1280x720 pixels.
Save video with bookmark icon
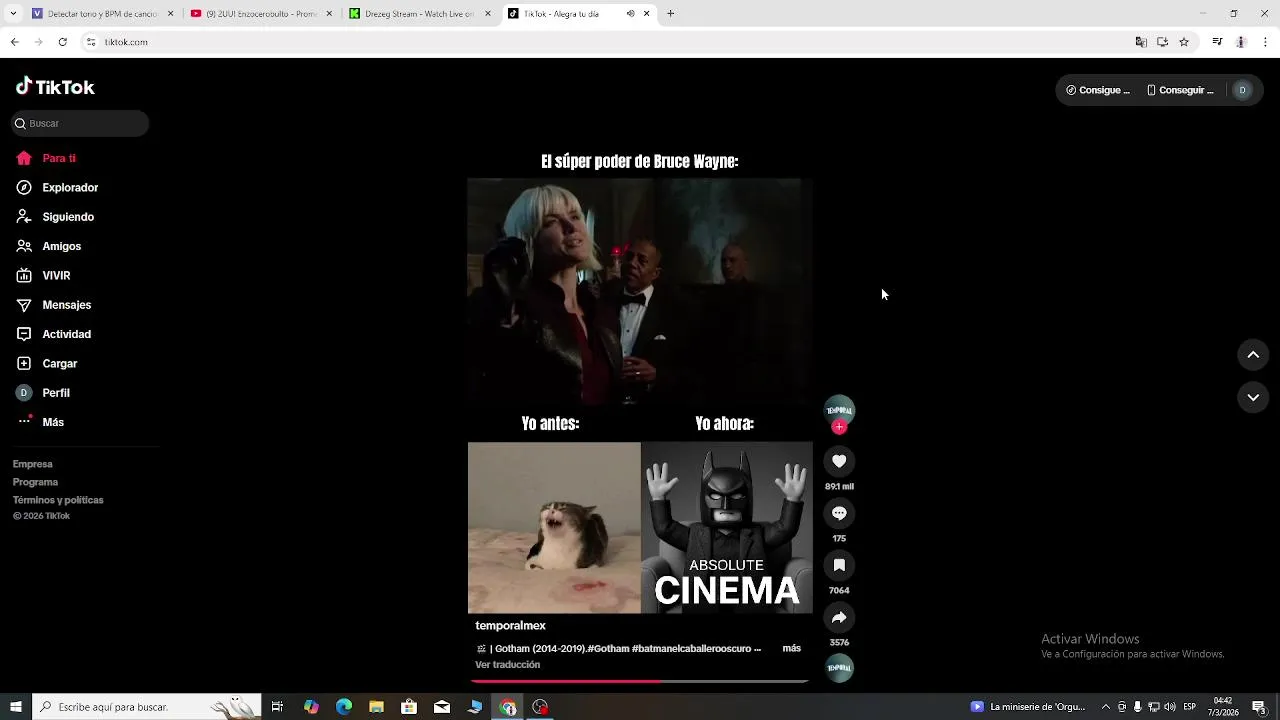pyautogui.click(x=839, y=565)
